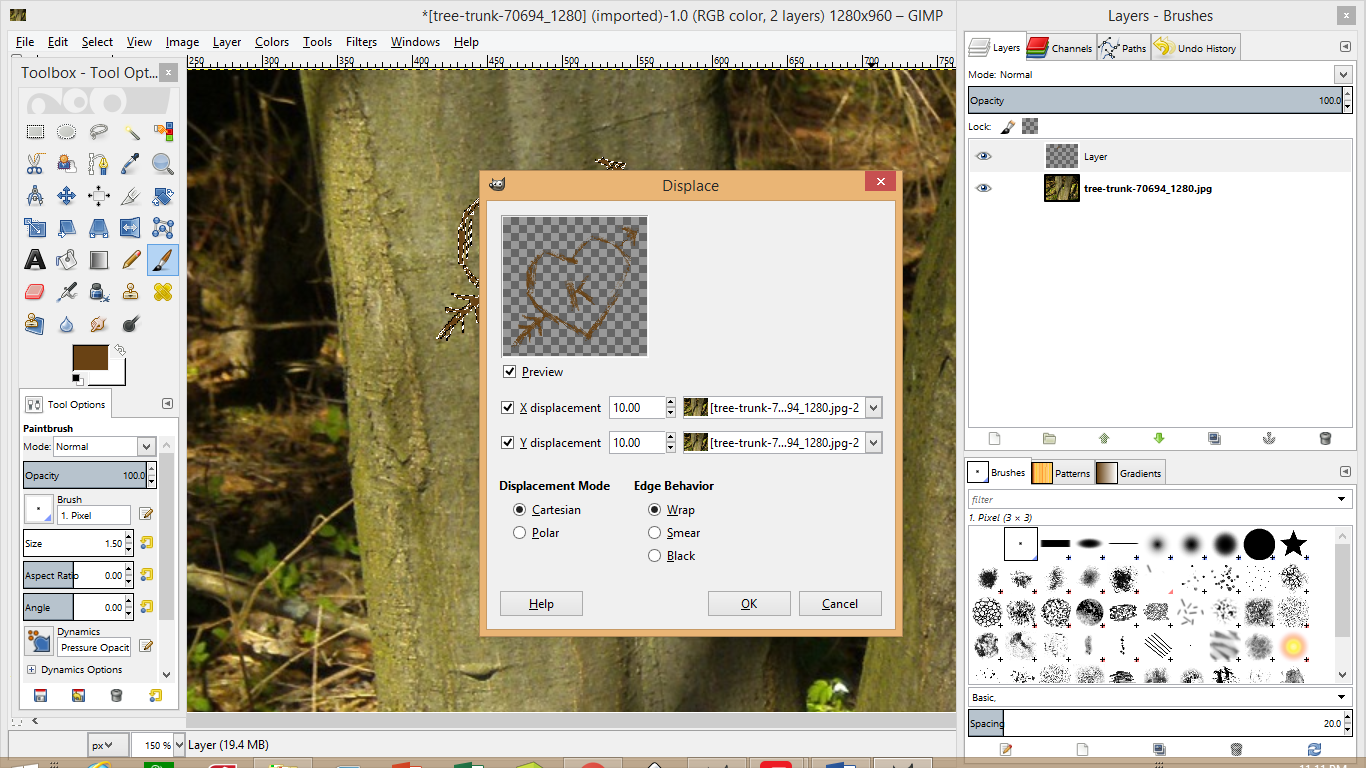
Task: Open the brush filter dropdown
Action: [x=1343, y=498]
